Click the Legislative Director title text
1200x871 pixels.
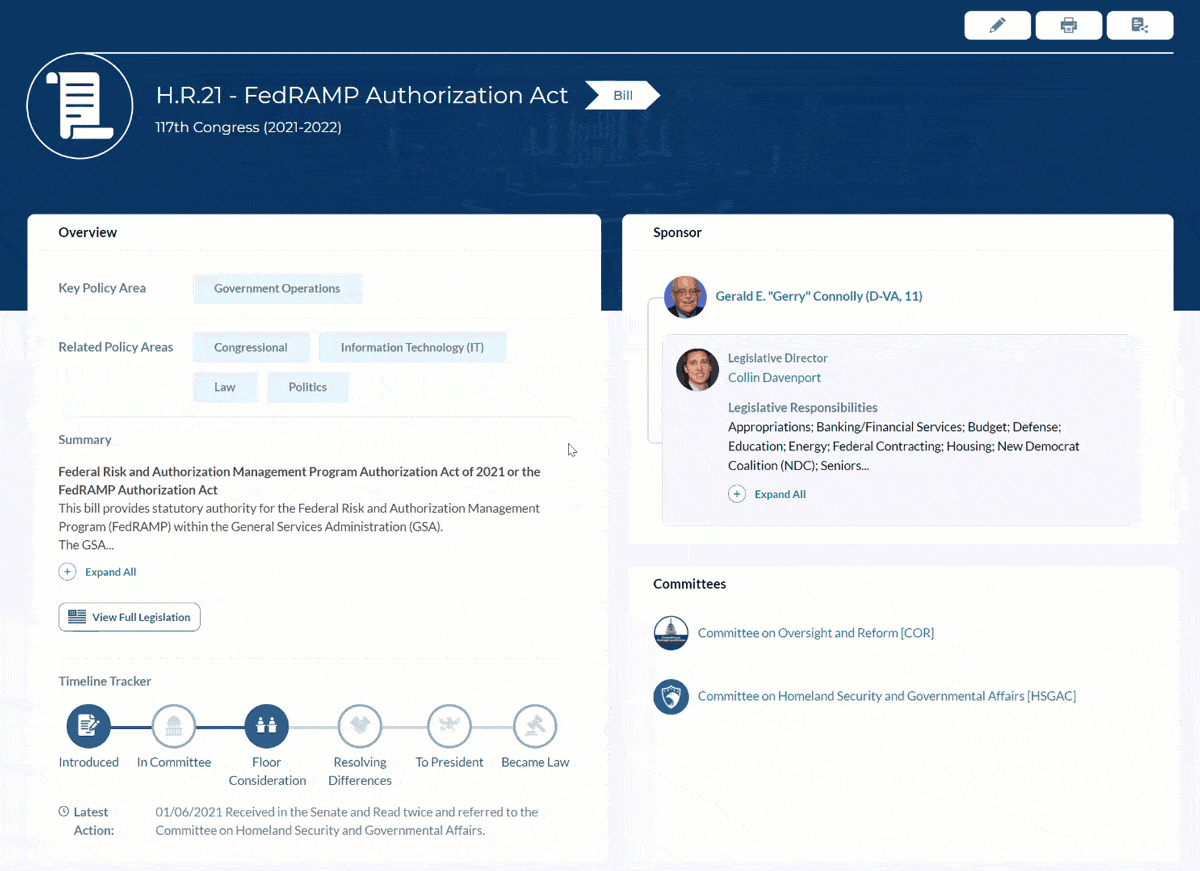click(778, 358)
